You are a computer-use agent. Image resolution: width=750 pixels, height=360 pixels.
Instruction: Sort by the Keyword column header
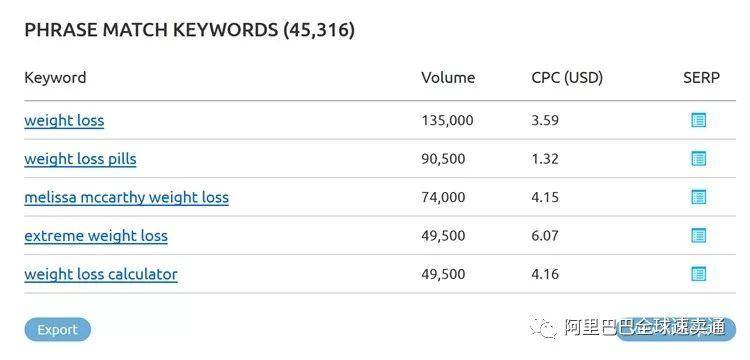pos(55,77)
